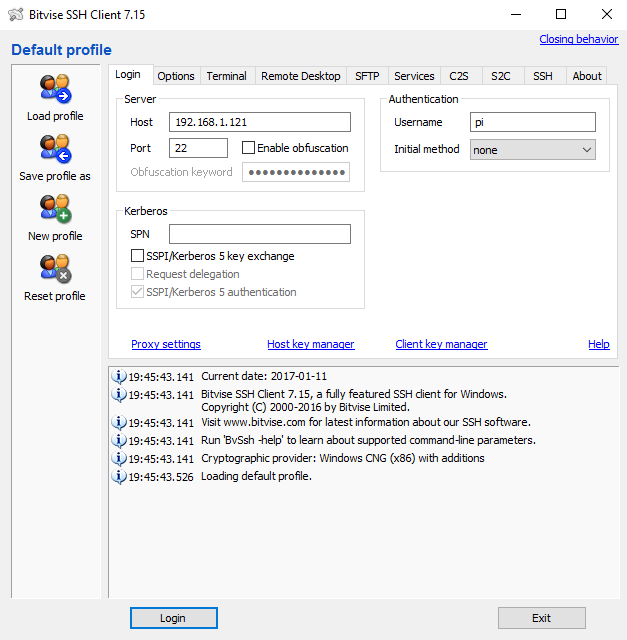Click info icon beside Current date log entry
Screen dimensions: 627x640
[x=119, y=376]
